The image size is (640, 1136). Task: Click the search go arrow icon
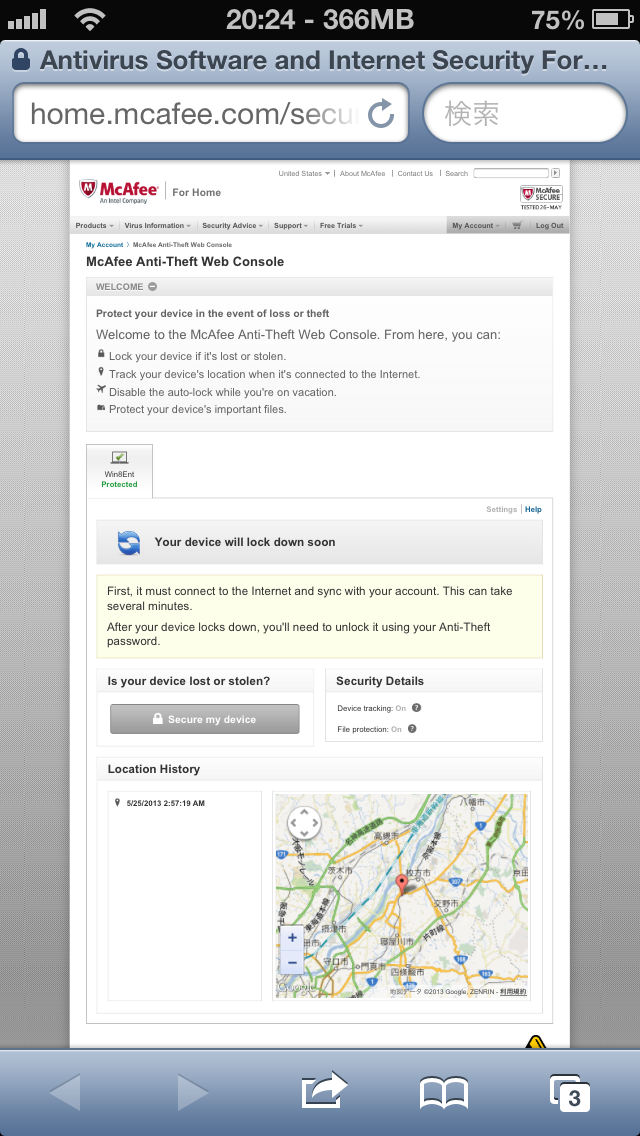tap(556, 173)
